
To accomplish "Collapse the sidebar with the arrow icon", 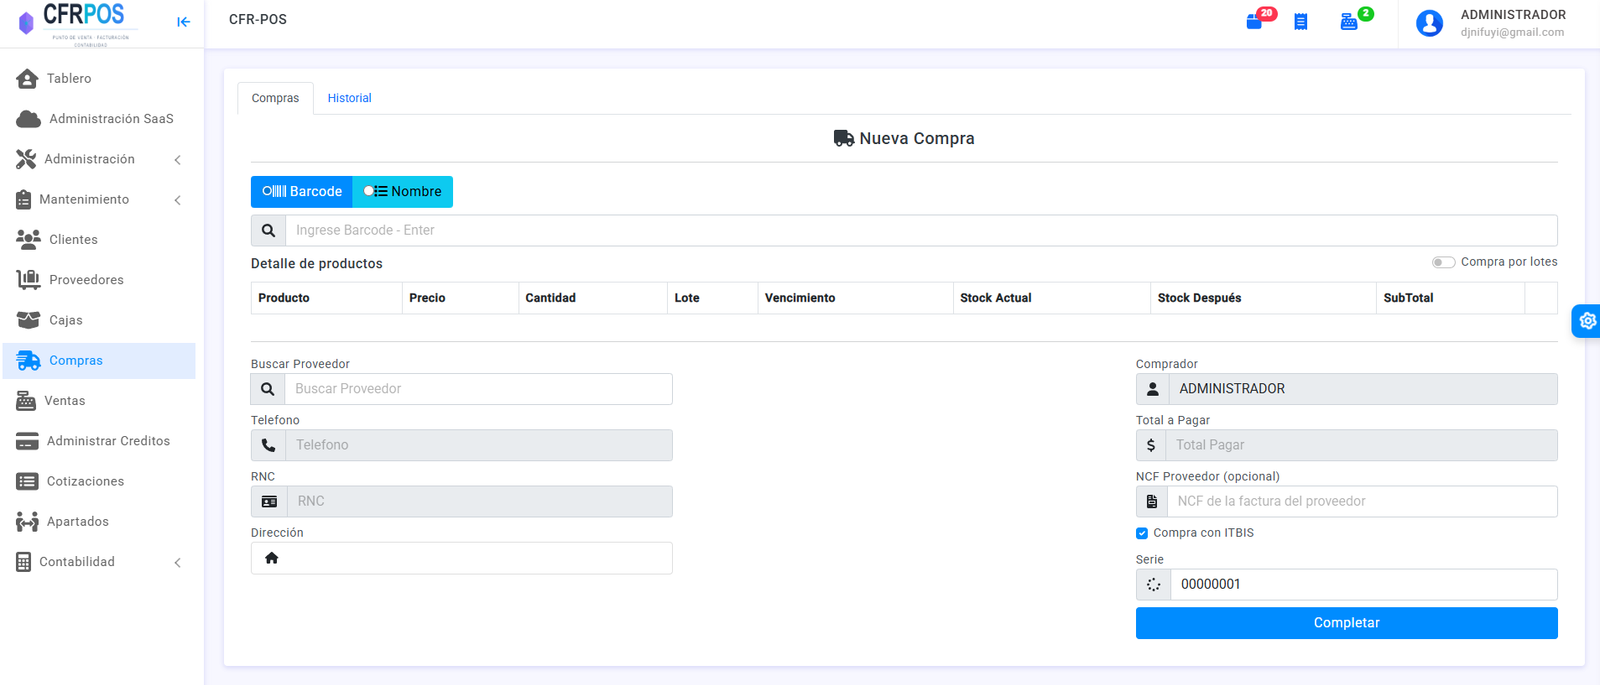I will [x=183, y=22].
